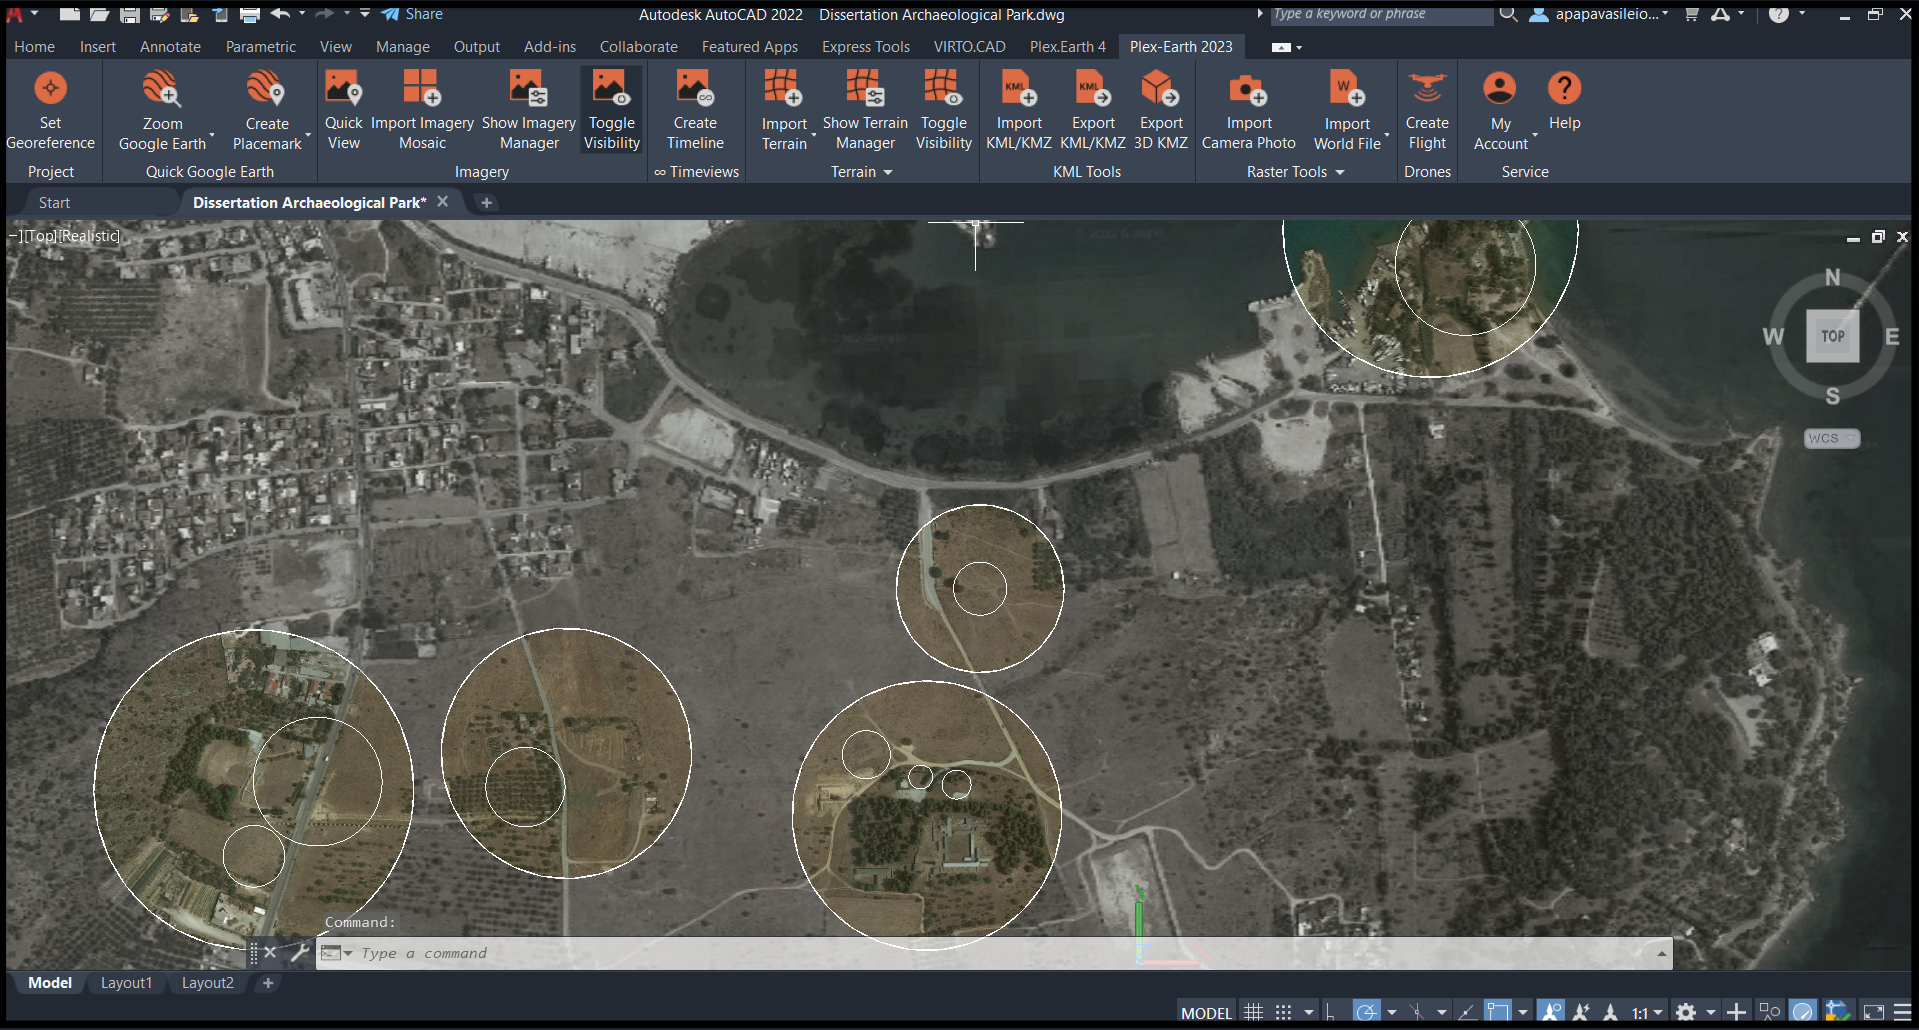Image resolution: width=1919 pixels, height=1030 pixels.
Task: Toggle isometric drafting in status bar
Action: tap(1417, 1012)
